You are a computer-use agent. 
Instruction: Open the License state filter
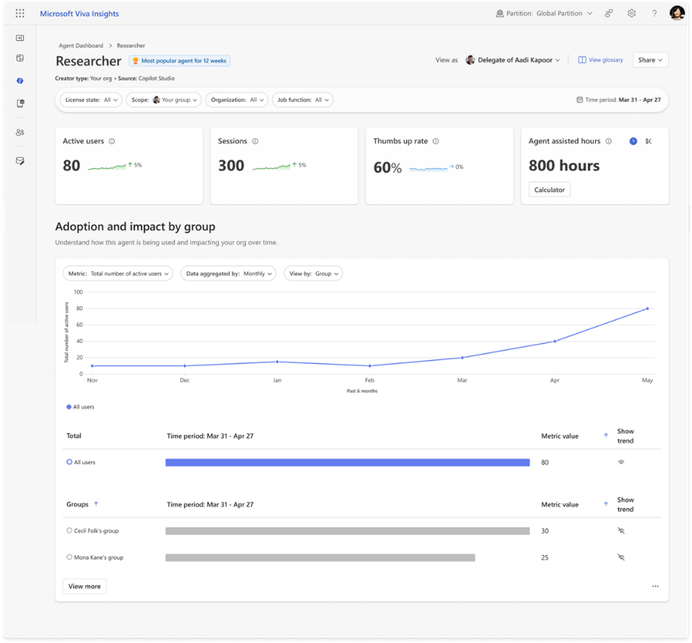tap(91, 100)
